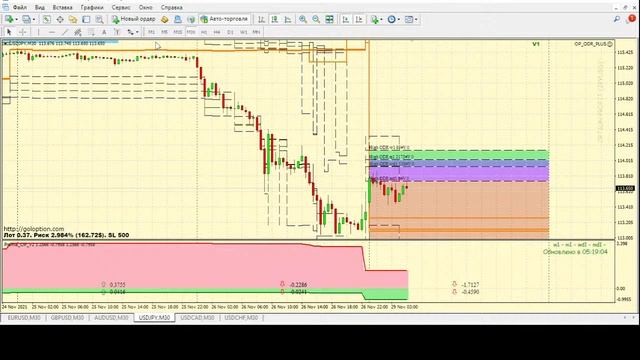Select the crosshair tool
Image resolution: width=640 pixels, height=360 pixels.
(23, 32)
